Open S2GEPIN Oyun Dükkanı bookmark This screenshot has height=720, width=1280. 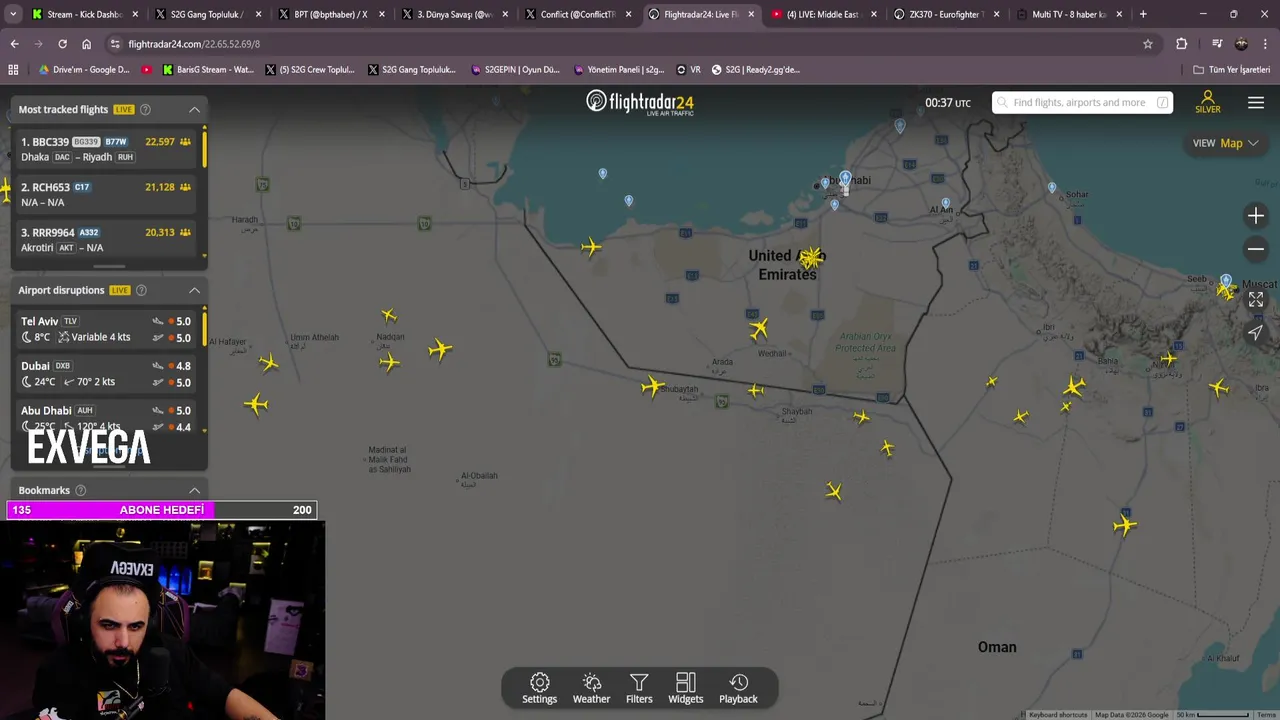coord(514,70)
